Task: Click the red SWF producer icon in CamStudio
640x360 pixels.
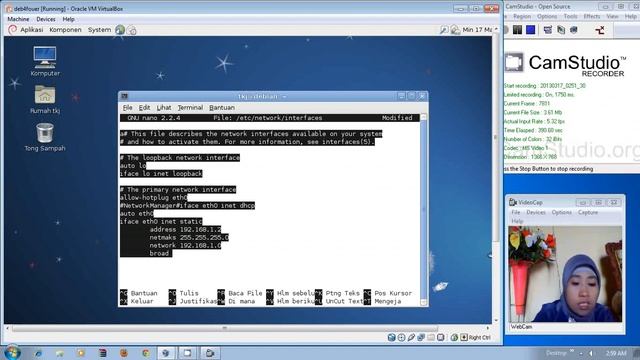Action: click(x=600, y=29)
